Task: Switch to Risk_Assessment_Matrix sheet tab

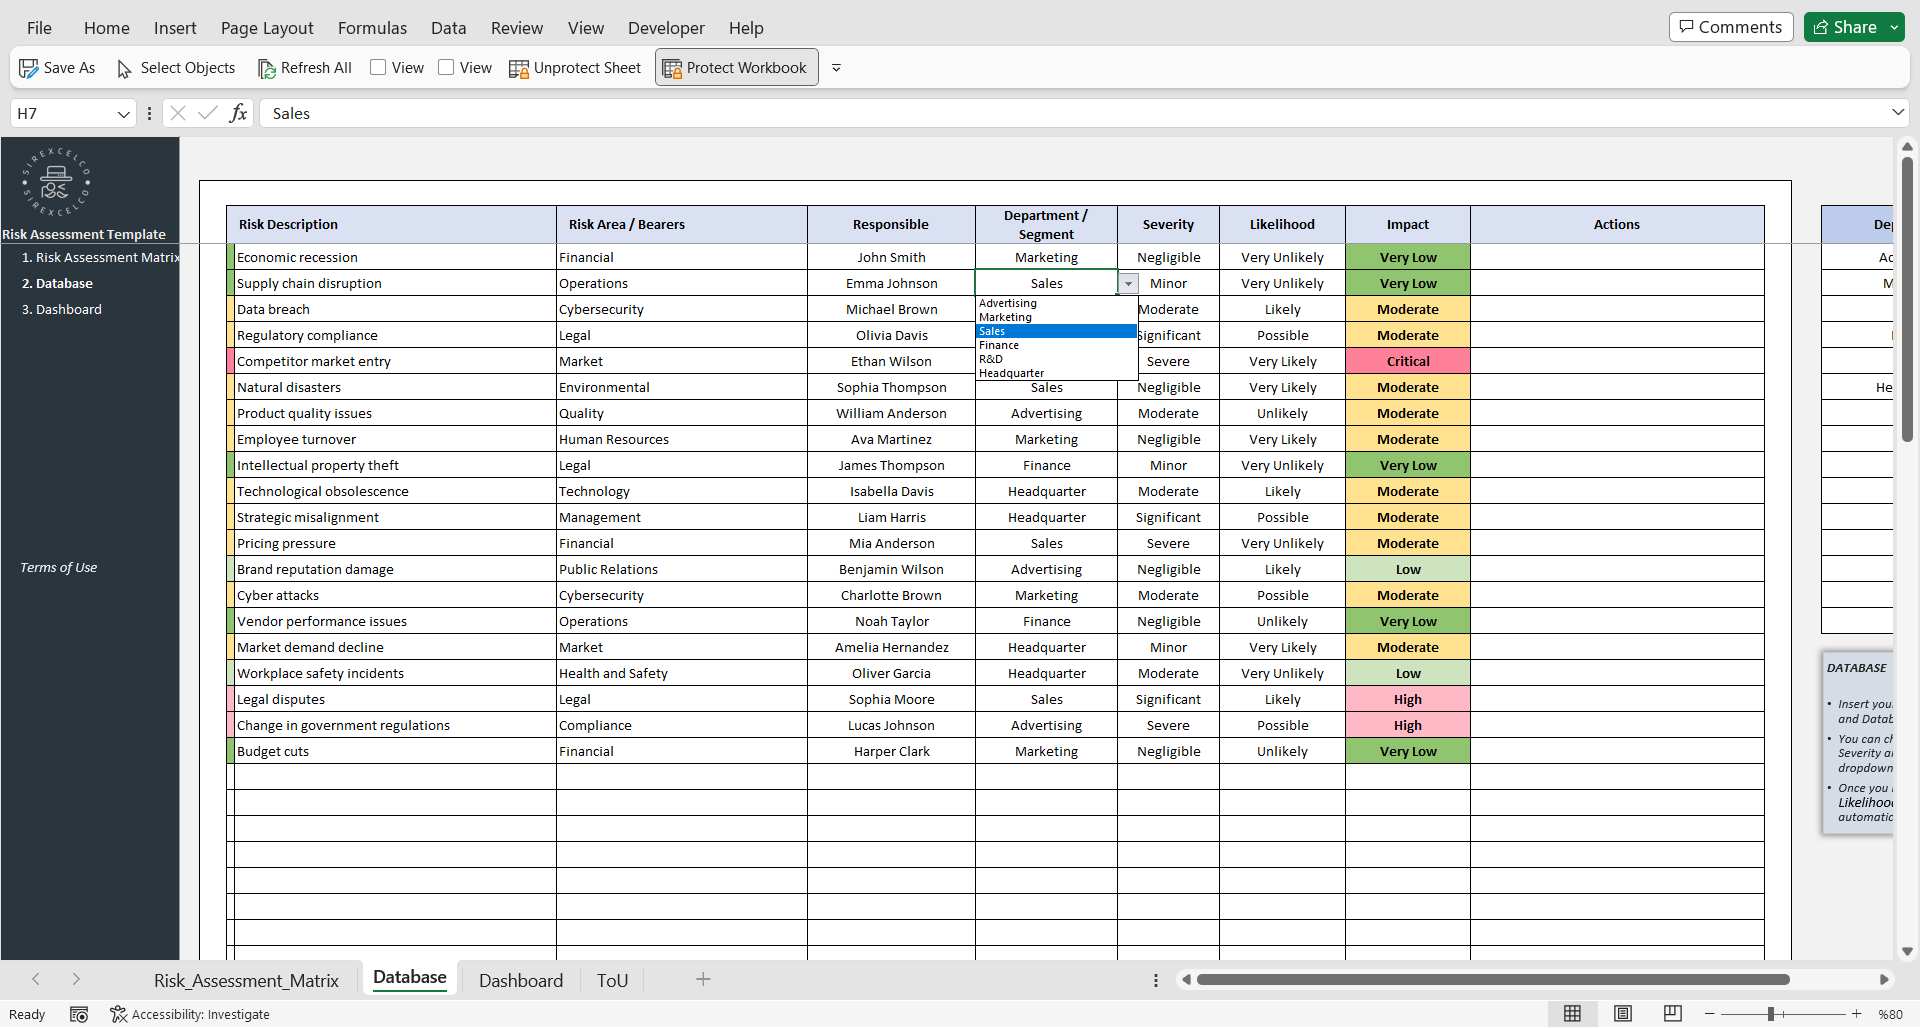Action: pyautogui.click(x=246, y=980)
